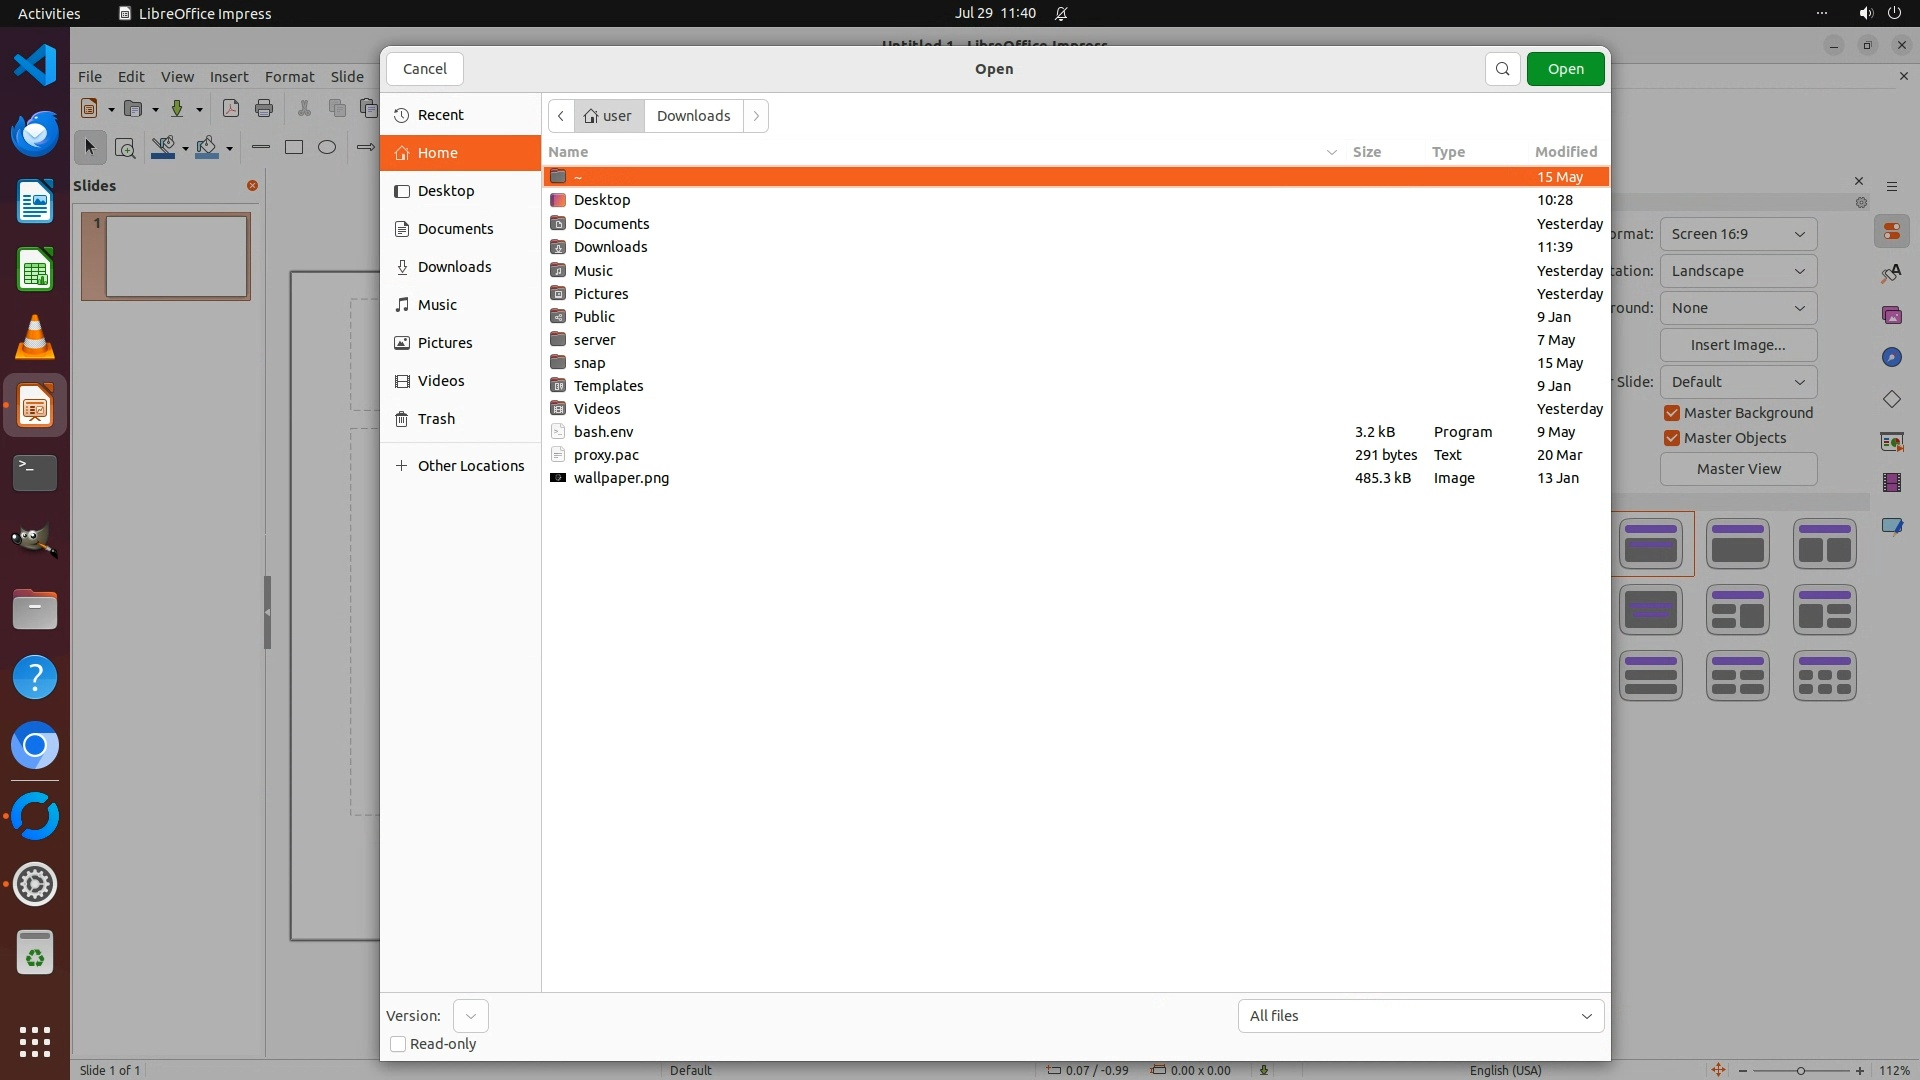The width and height of the screenshot is (1920, 1080).
Task: Open the Landscape orientation dropdown
Action: pyautogui.click(x=1738, y=271)
